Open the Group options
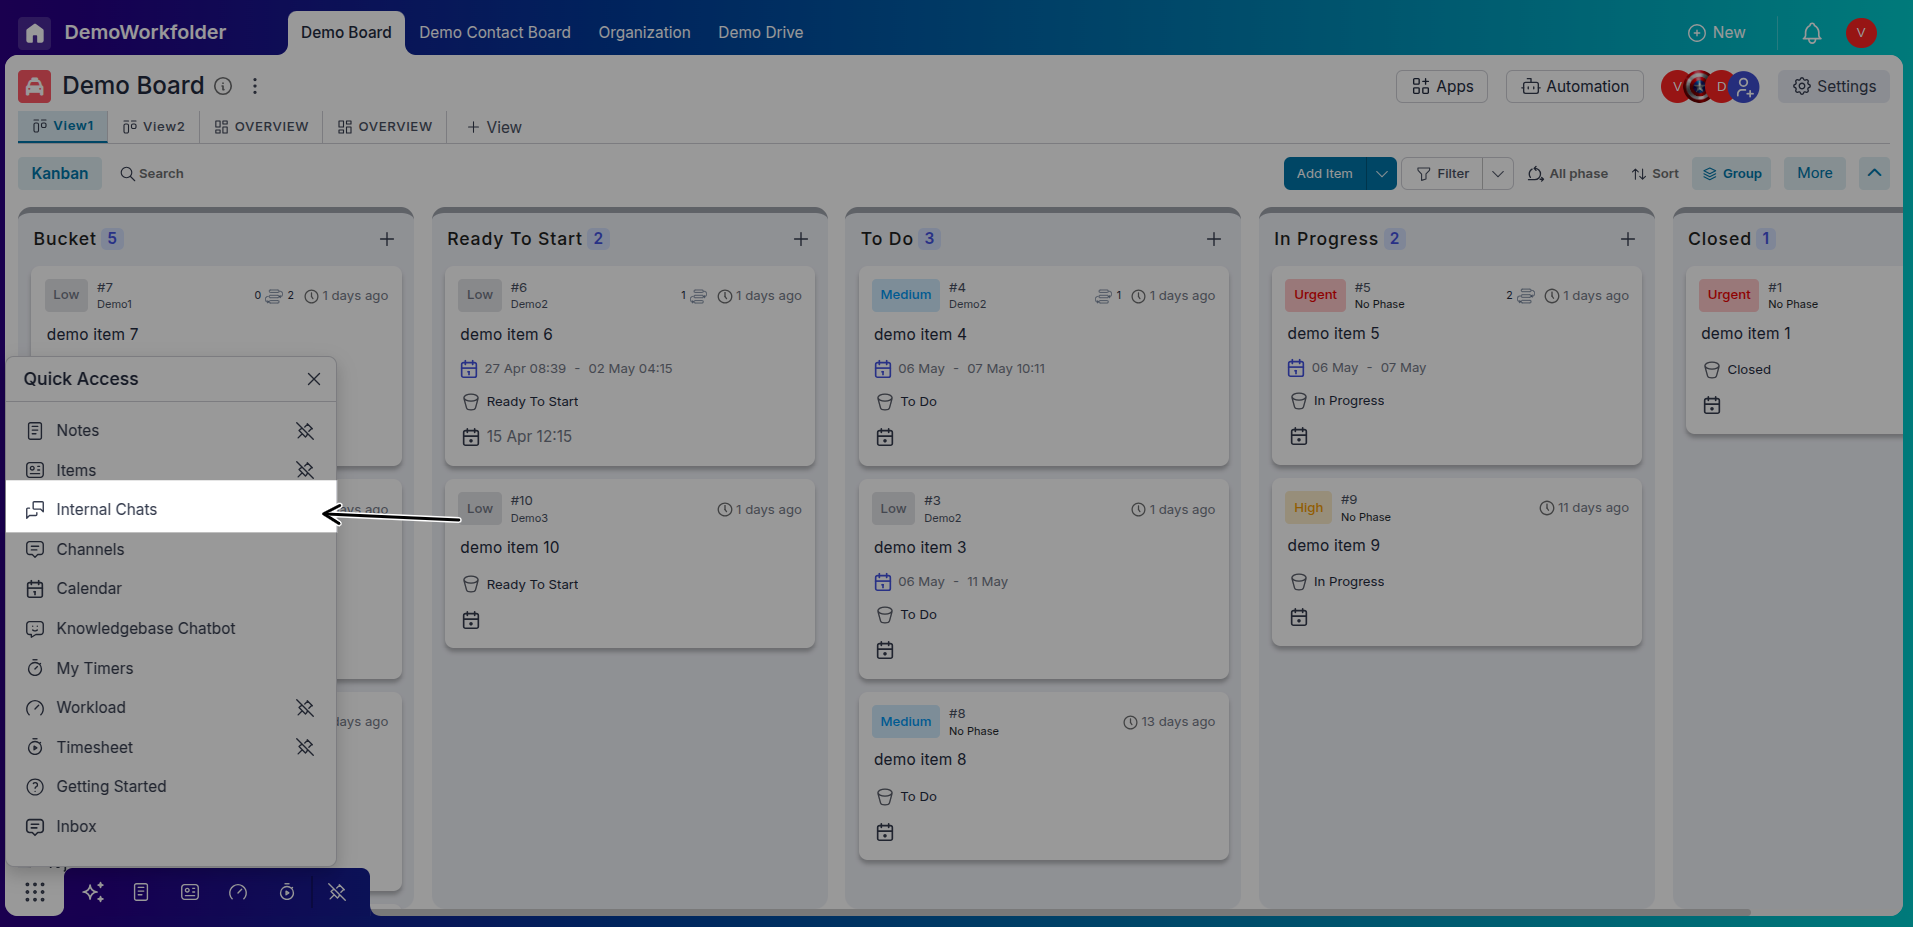 pyautogui.click(x=1732, y=173)
